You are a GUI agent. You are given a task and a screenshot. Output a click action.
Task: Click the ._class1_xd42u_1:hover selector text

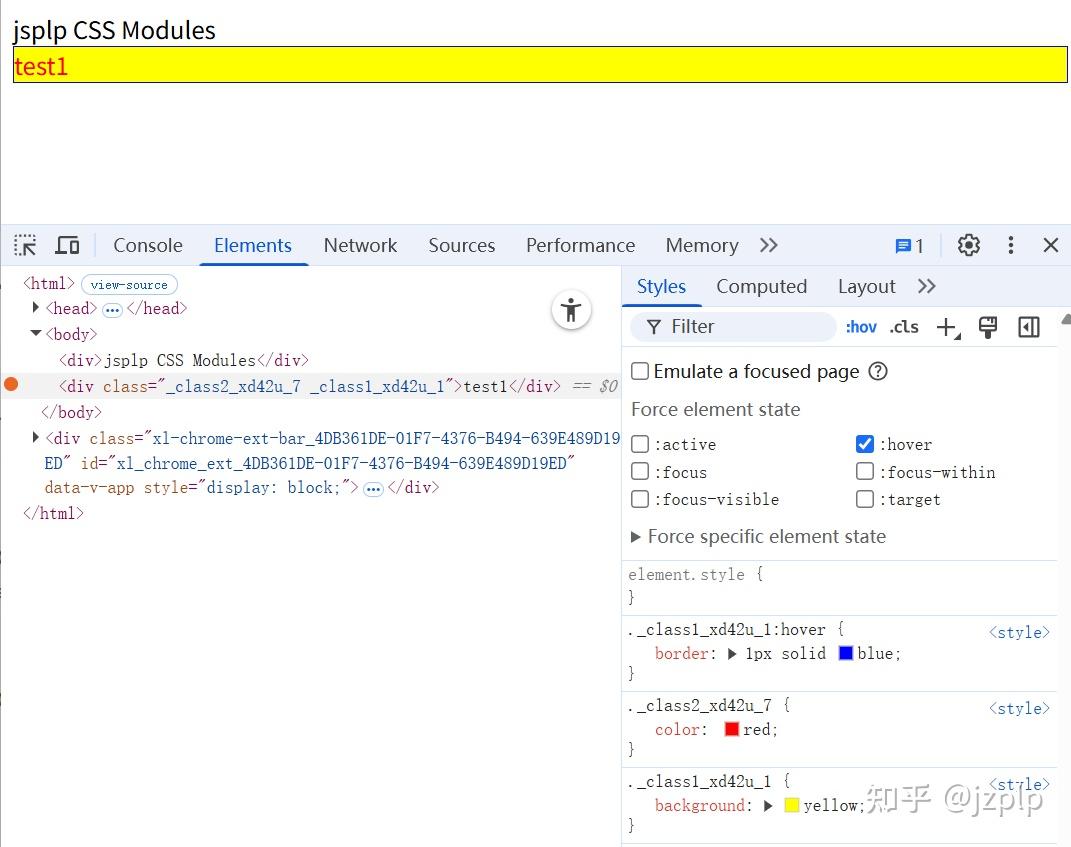pyautogui.click(x=727, y=629)
